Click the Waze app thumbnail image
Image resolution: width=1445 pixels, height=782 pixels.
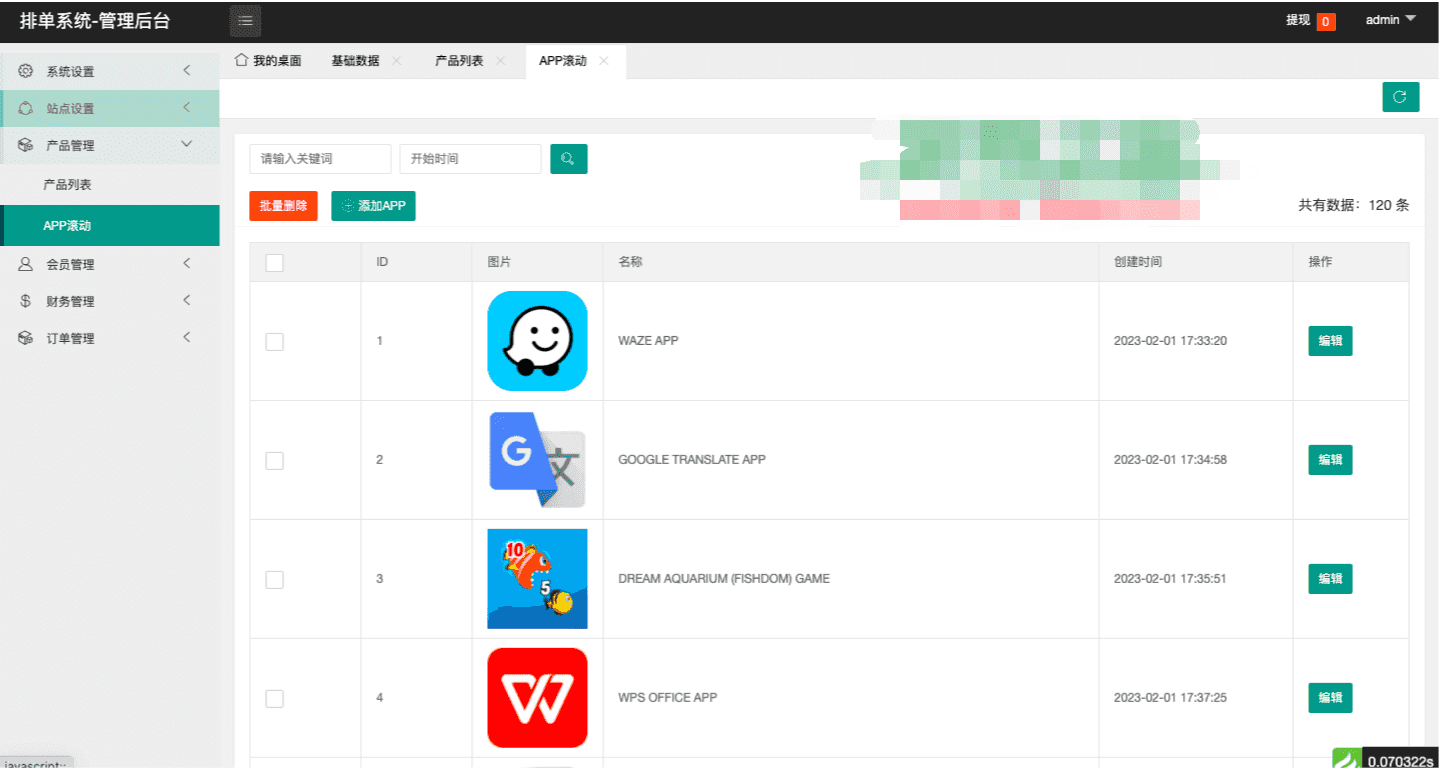[537, 341]
